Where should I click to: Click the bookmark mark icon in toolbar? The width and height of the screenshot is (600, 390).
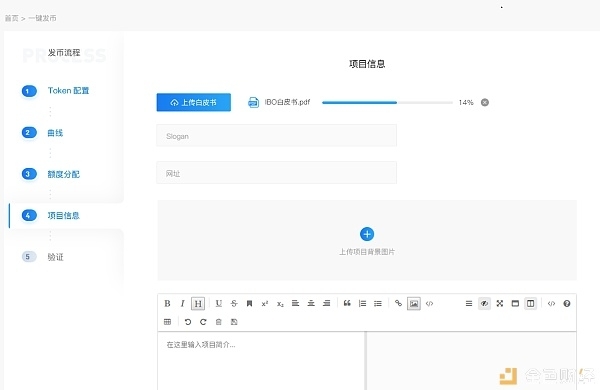(249, 304)
